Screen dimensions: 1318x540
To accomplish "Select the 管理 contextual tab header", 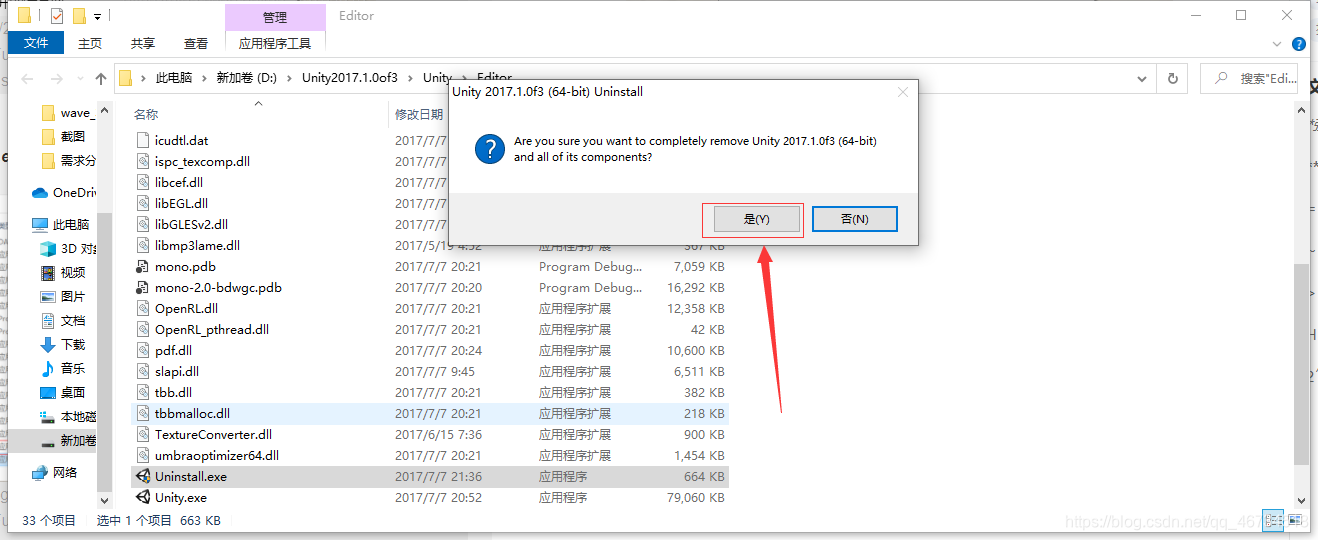I will 275,17.
